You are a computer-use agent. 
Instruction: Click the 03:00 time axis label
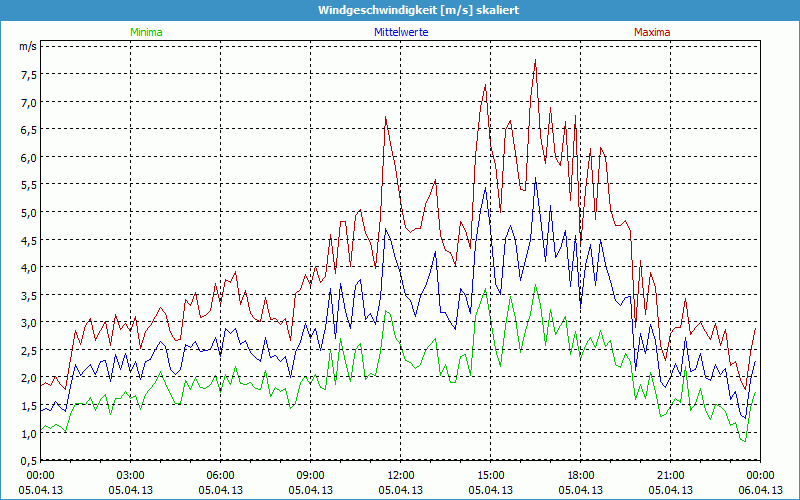click(x=131, y=476)
